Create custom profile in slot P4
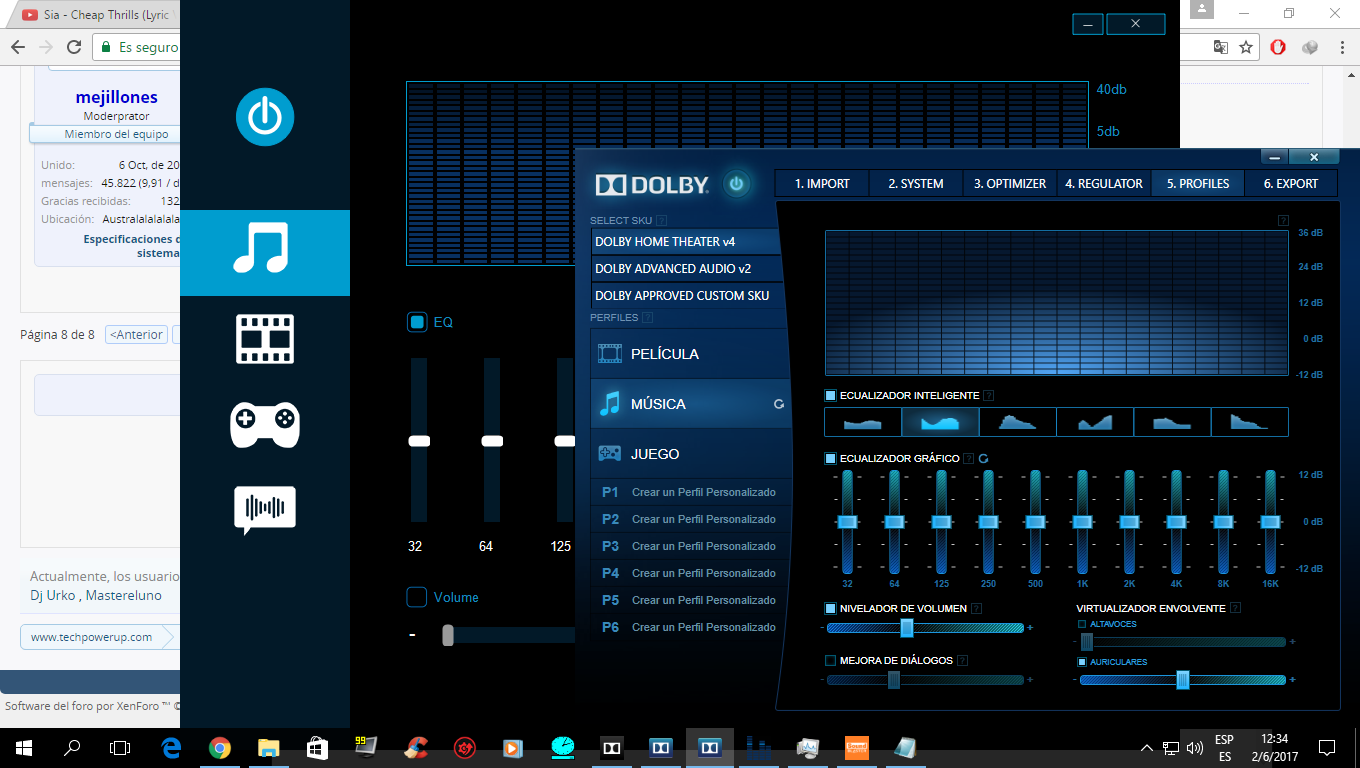Screen dimensions: 1360x768 (x=690, y=573)
